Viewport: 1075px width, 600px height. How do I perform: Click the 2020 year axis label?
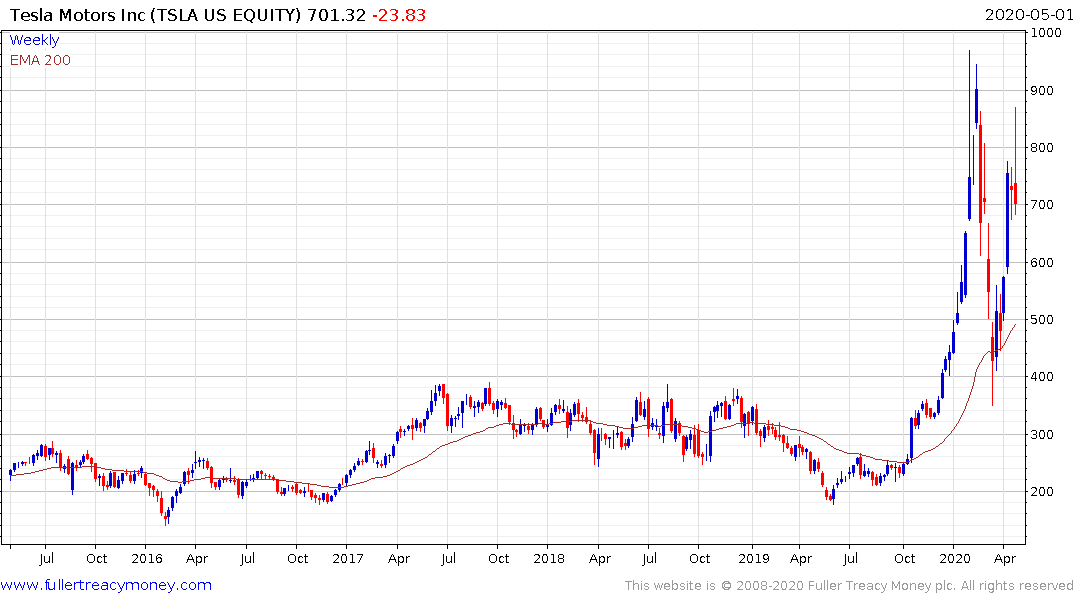(954, 558)
